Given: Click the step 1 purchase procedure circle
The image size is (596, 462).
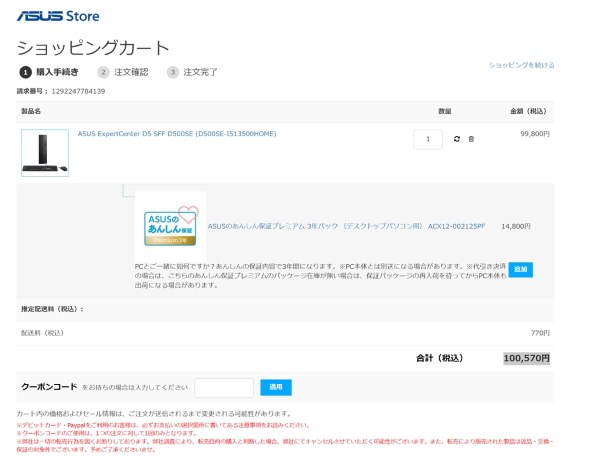Looking at the screenshot, I should pos(25,72).
